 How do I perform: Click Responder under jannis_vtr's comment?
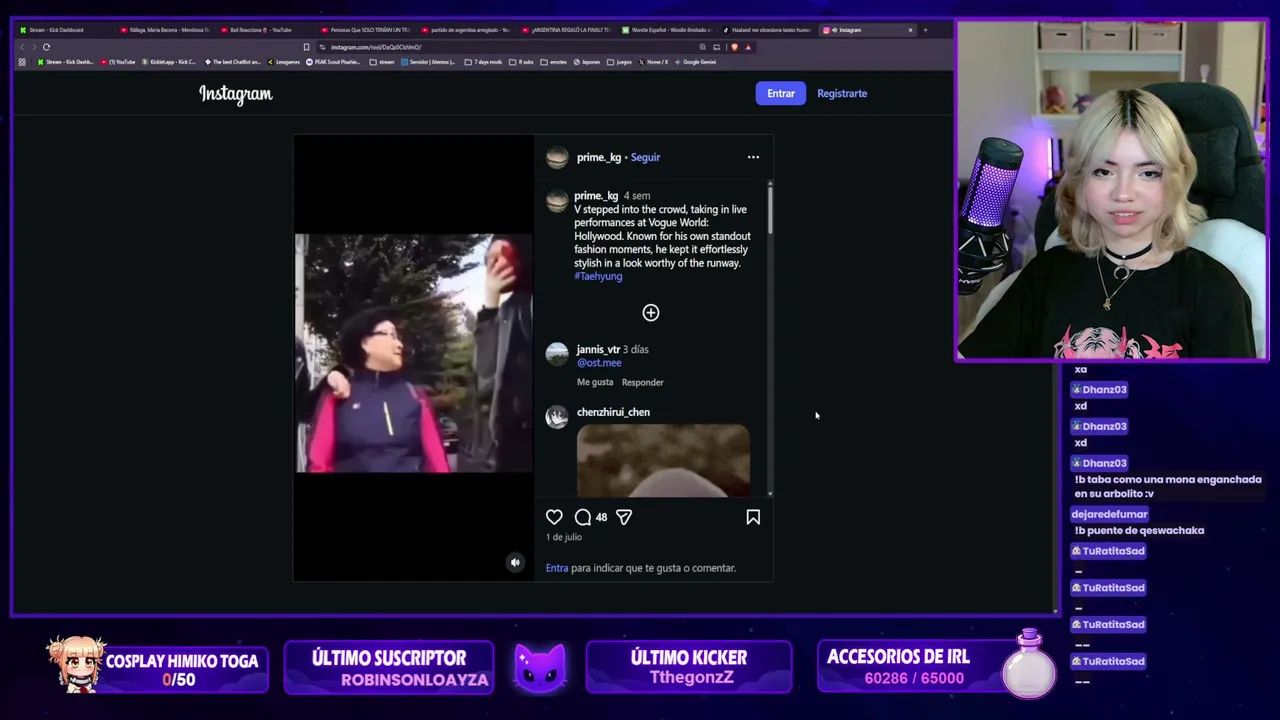pyautogui.click(x=643, y=382)
